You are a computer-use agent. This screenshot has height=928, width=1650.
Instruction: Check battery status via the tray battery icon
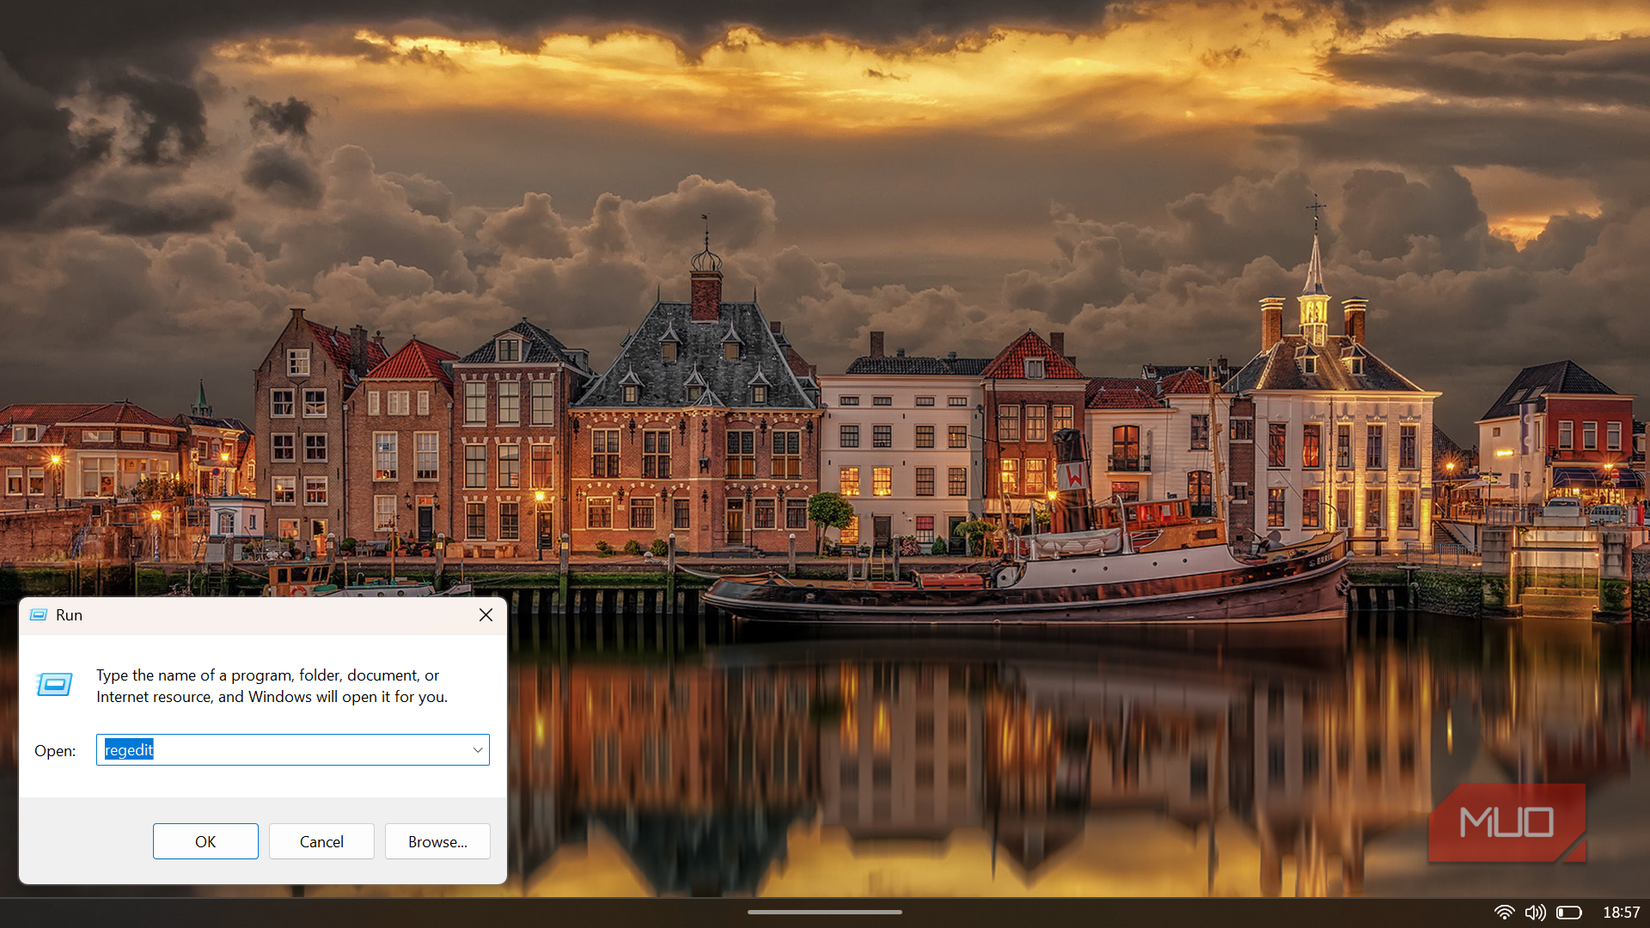[x=1568, y=911]
